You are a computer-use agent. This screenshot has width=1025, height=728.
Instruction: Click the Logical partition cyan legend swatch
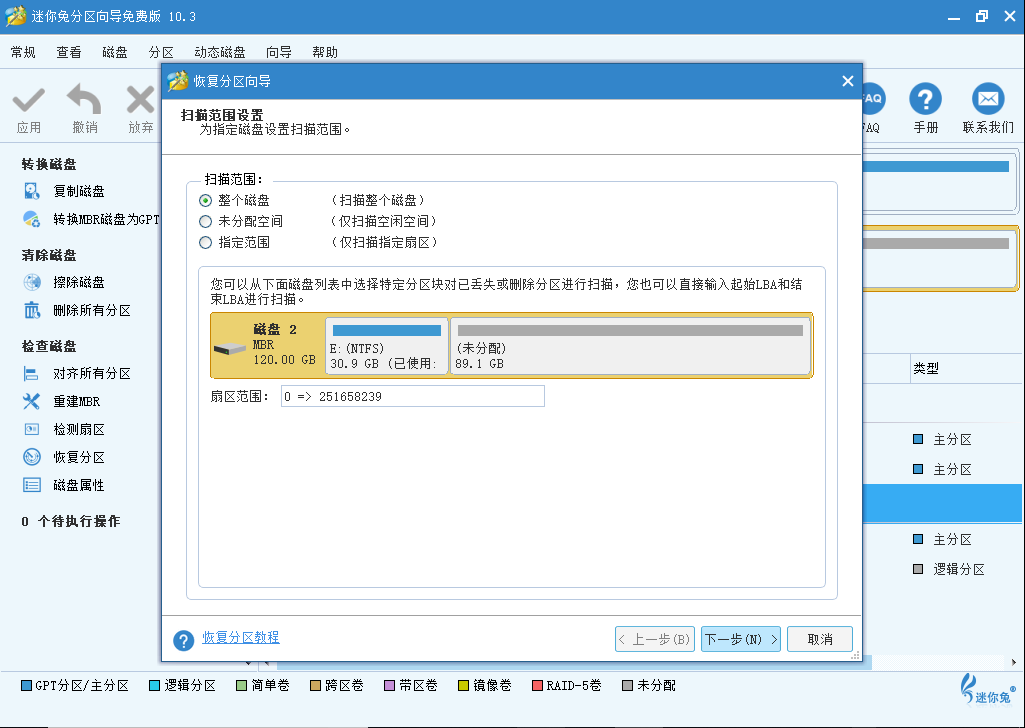[x=154, y=686]
